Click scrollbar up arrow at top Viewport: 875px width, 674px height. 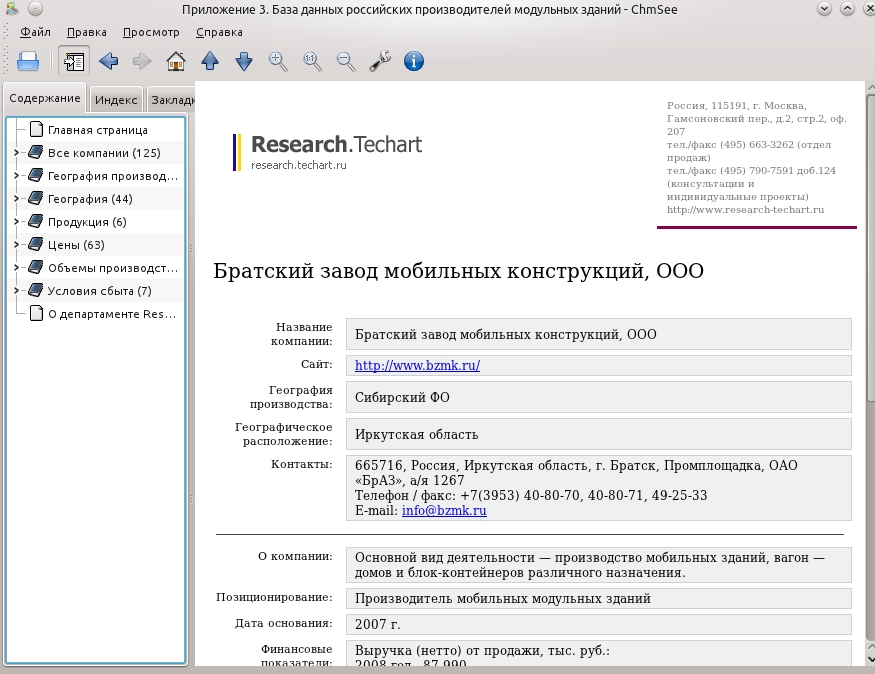tap(871, 88)
